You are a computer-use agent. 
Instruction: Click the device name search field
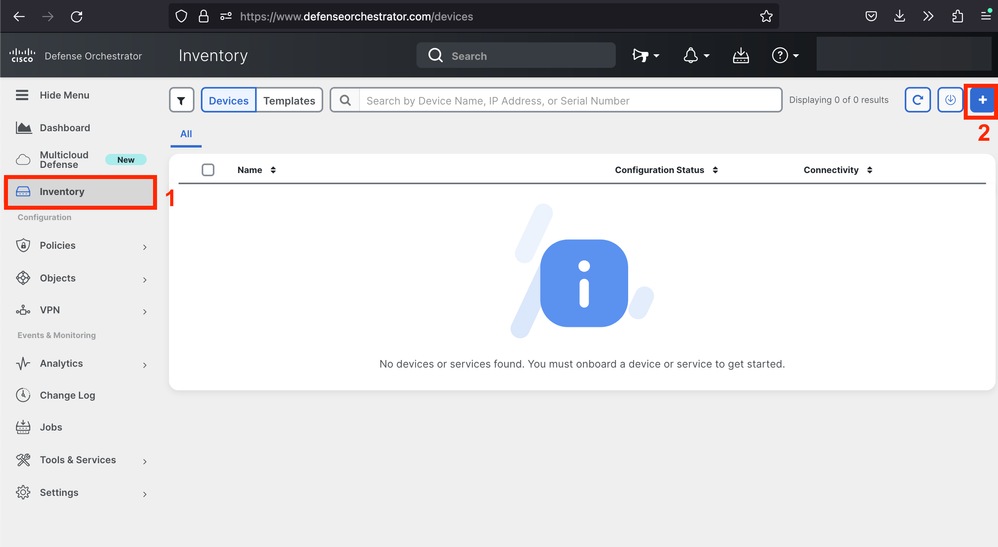(x=570, y=101)
